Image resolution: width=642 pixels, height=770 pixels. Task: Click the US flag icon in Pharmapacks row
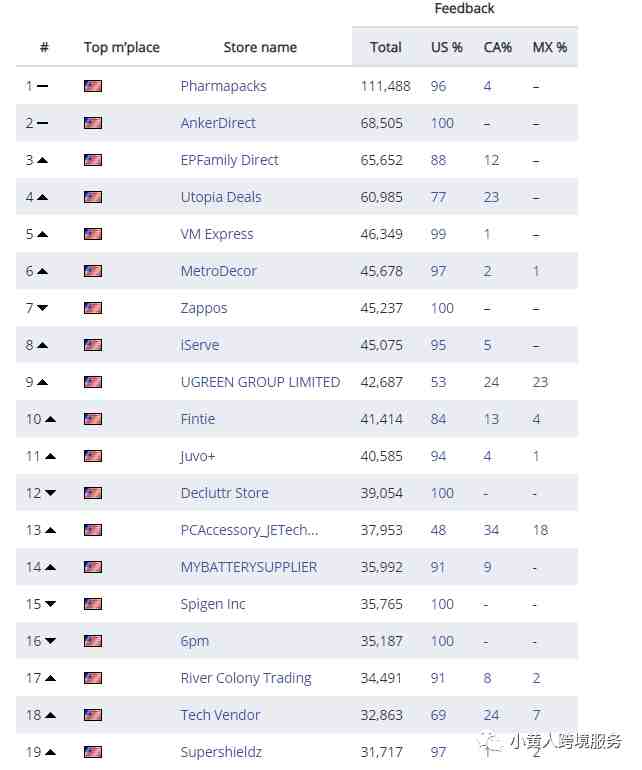coord(93,86)
